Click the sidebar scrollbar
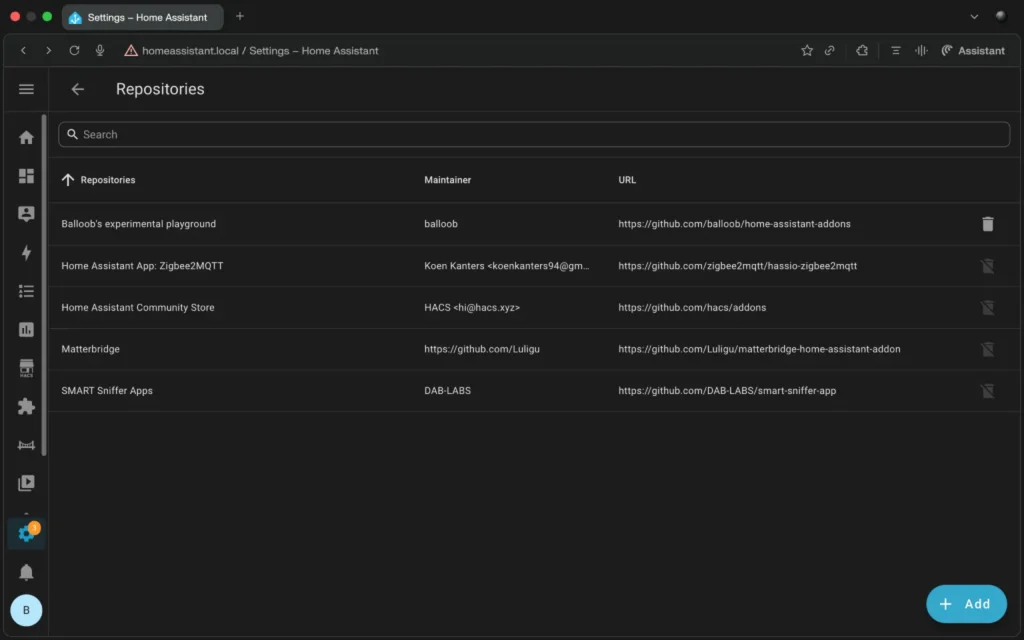Screen dimensions: 1024x640 [x=44, y=285]
